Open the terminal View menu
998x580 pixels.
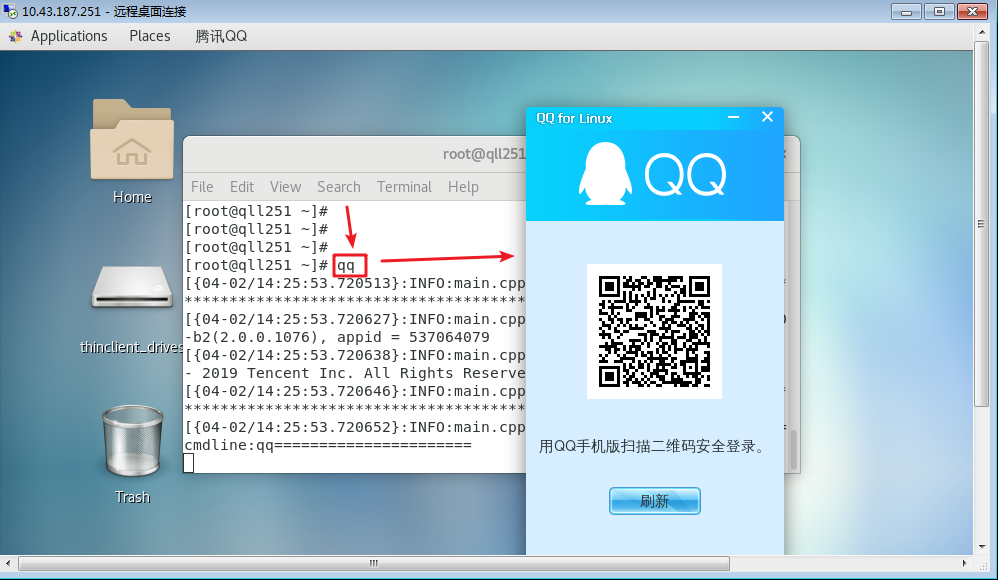tap(285, 187)
